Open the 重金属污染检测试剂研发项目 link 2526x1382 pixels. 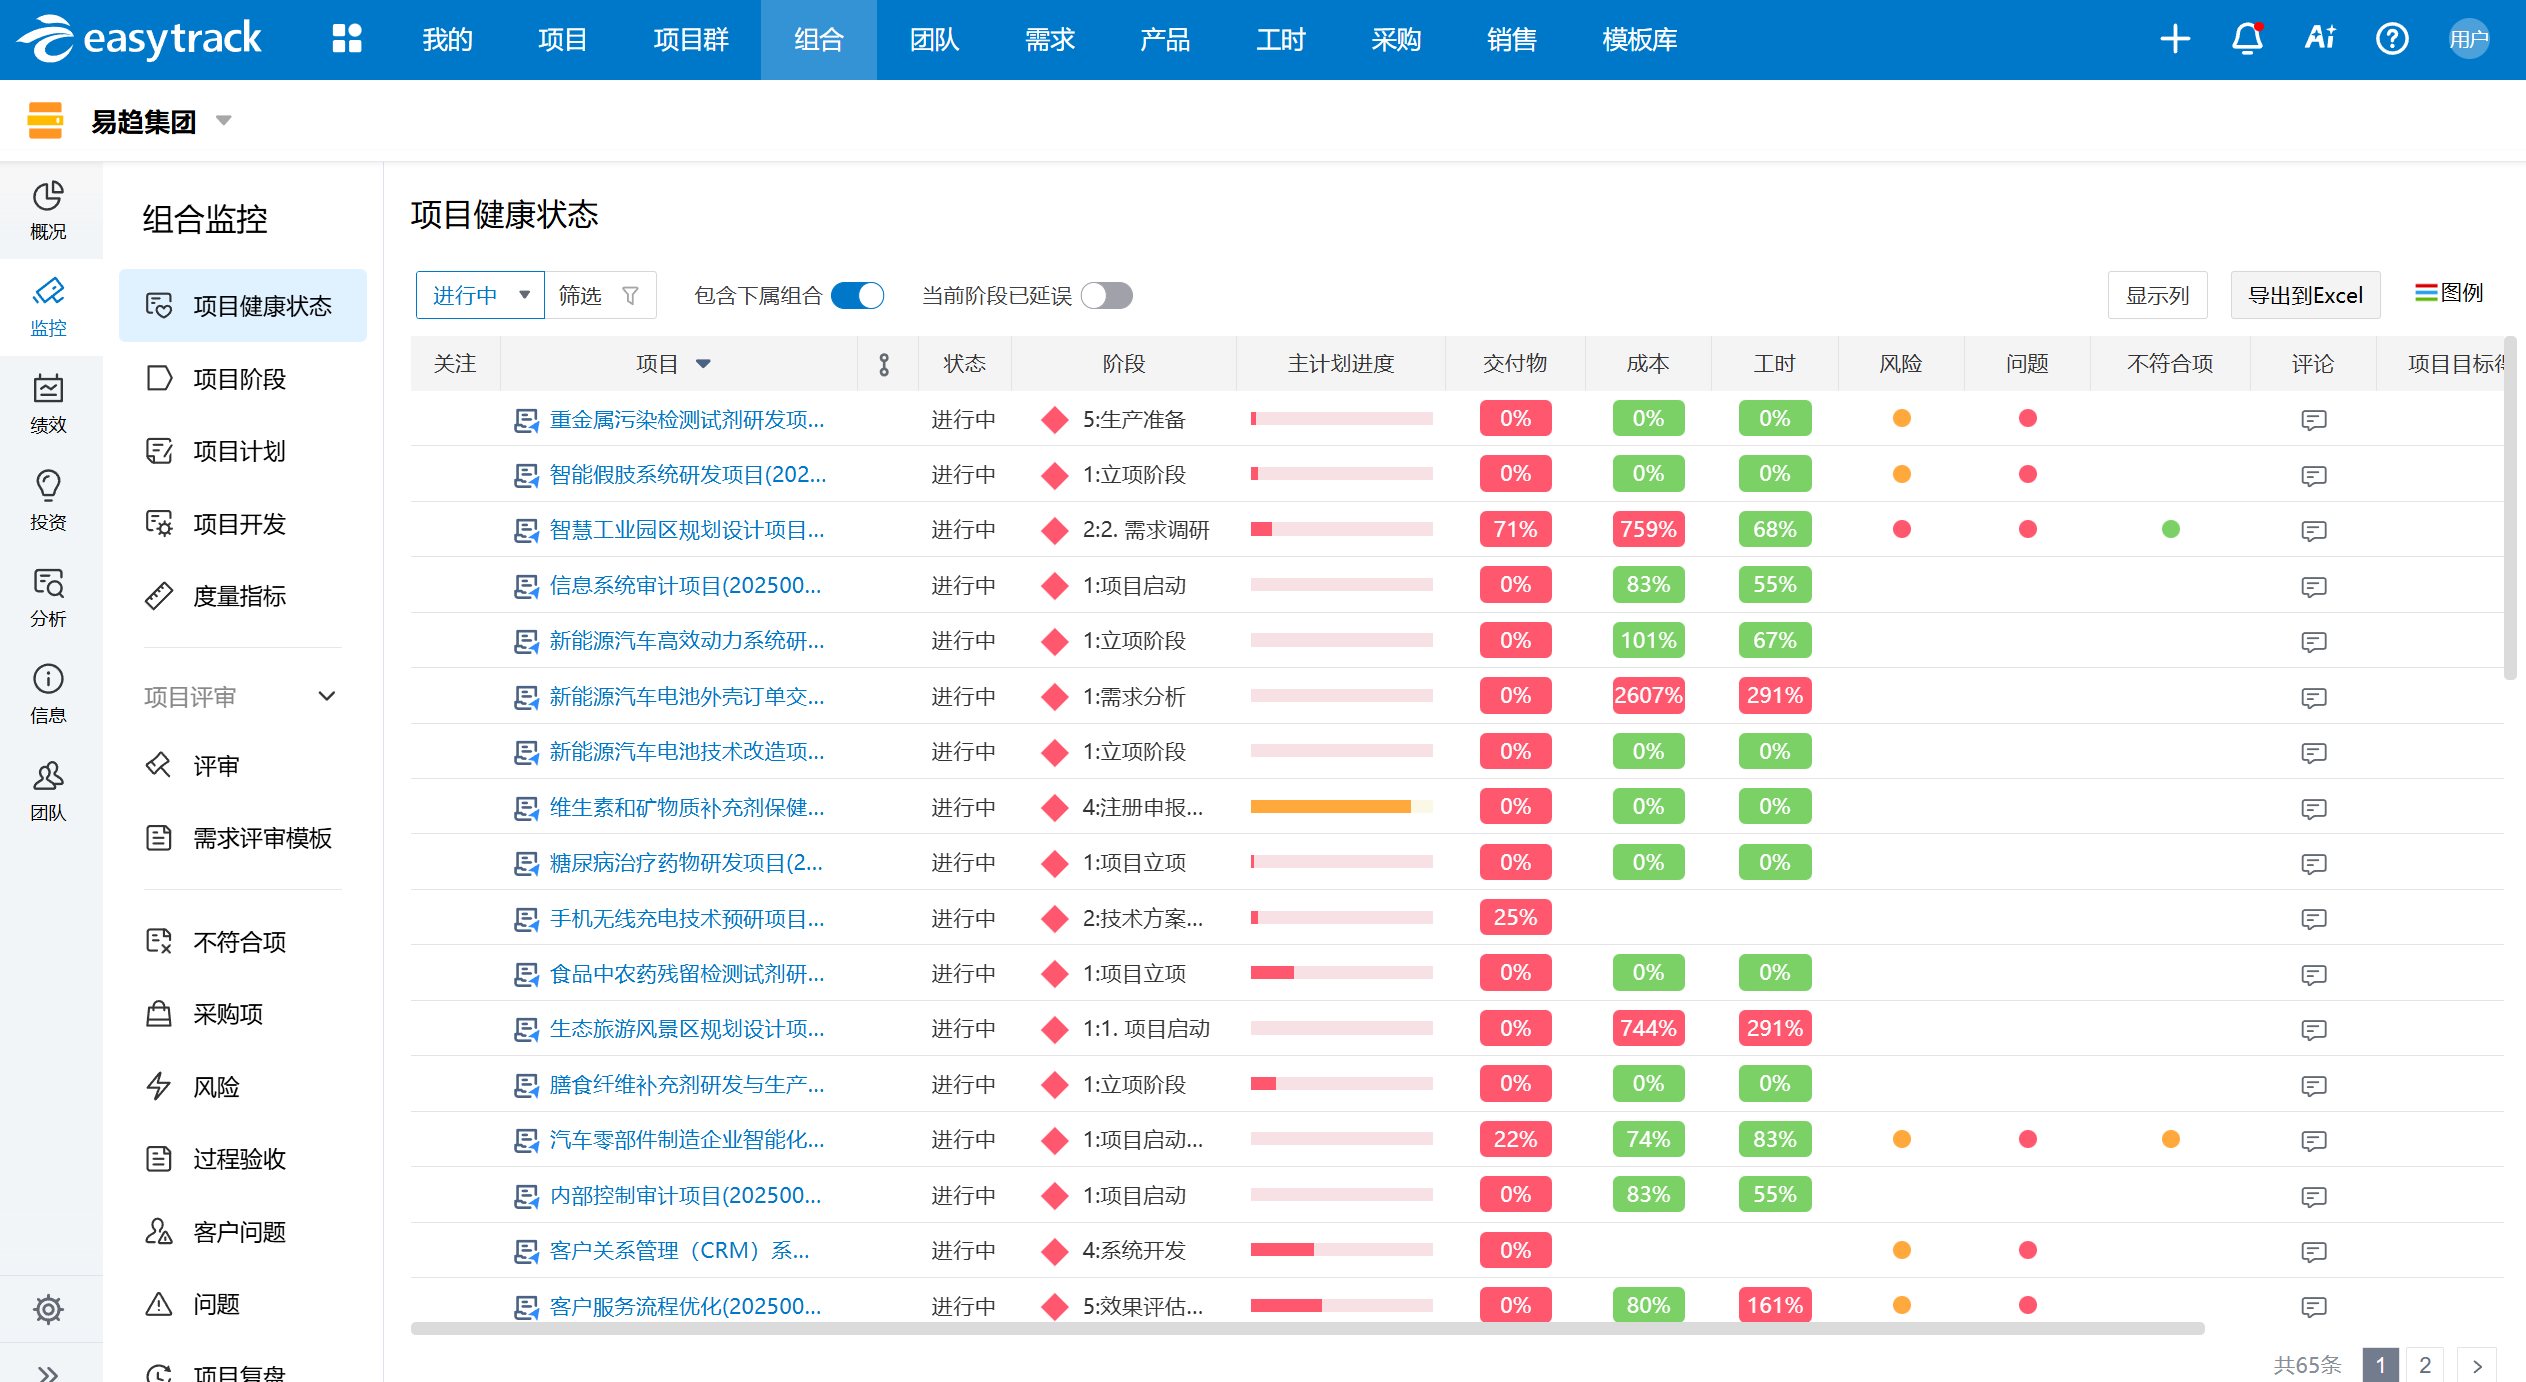click(x=686, y=419)
